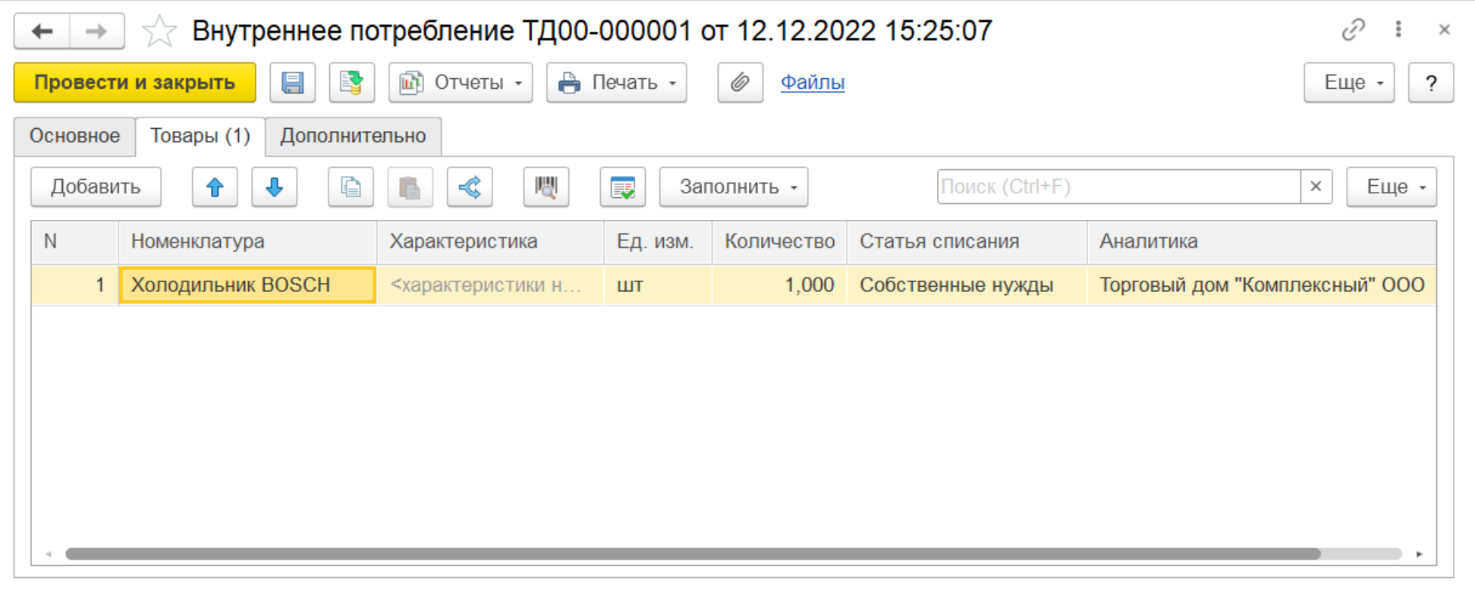Click the split row icon
Image resolution: width=1475 pixels, height=590 pixels.
coord(469,187)
